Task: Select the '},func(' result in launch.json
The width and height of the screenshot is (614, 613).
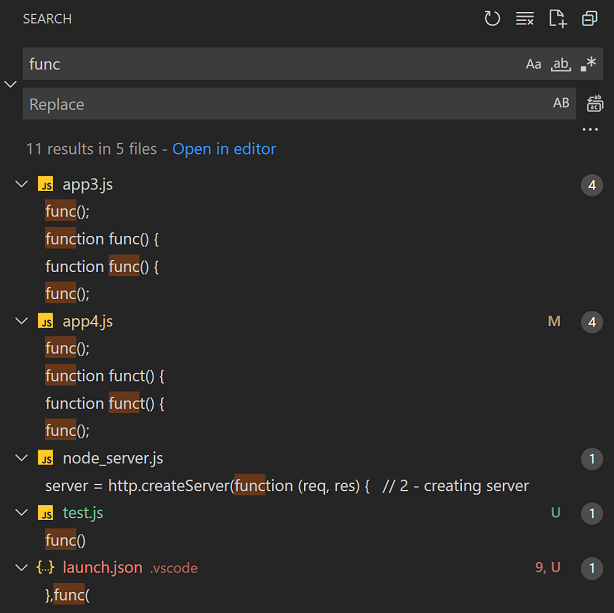Action: [68, 595]
